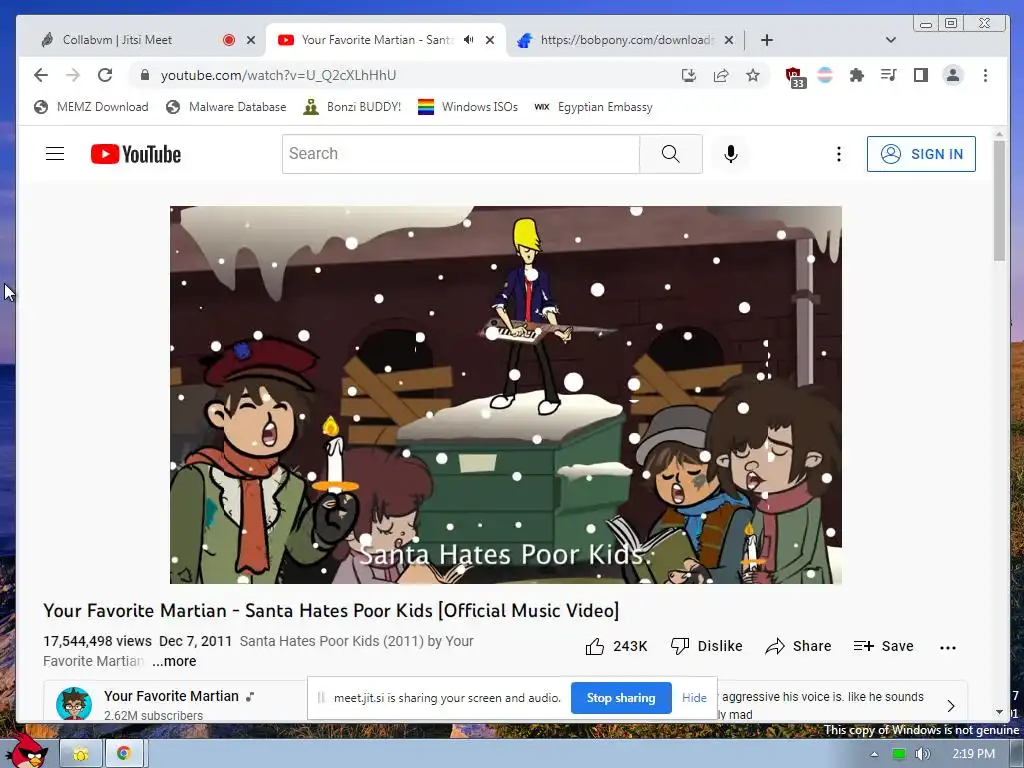Click the install app icon in address bar

[688, 75]
